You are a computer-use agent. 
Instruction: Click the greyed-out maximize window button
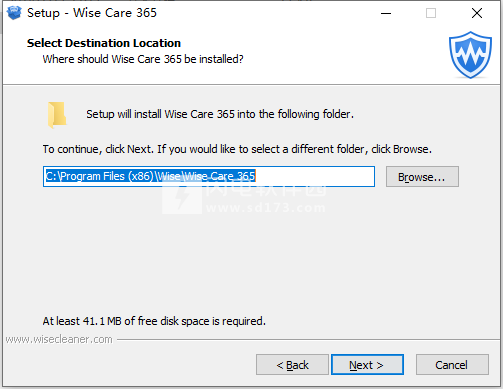431,13
